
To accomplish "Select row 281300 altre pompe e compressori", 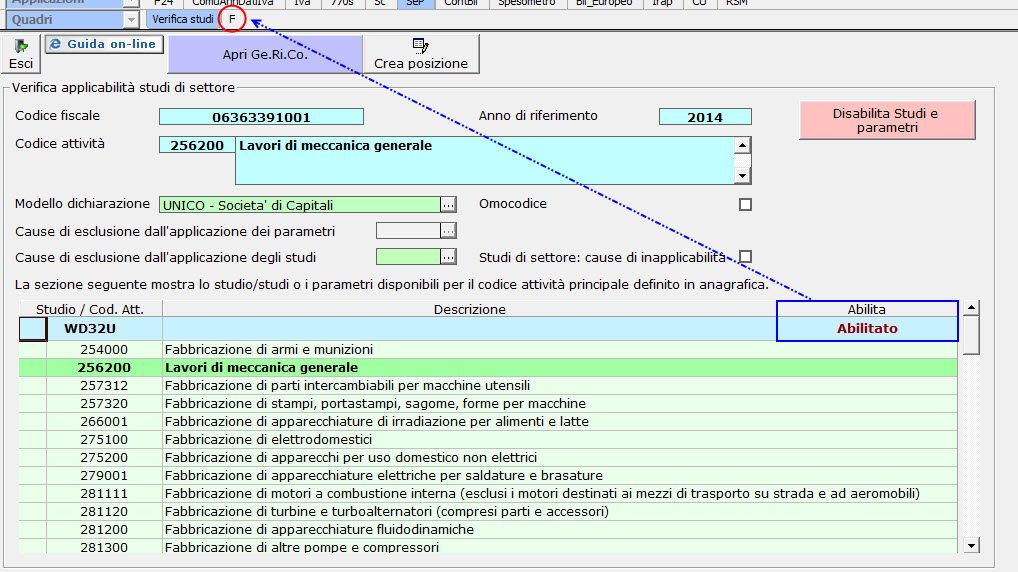I will 488,547.
